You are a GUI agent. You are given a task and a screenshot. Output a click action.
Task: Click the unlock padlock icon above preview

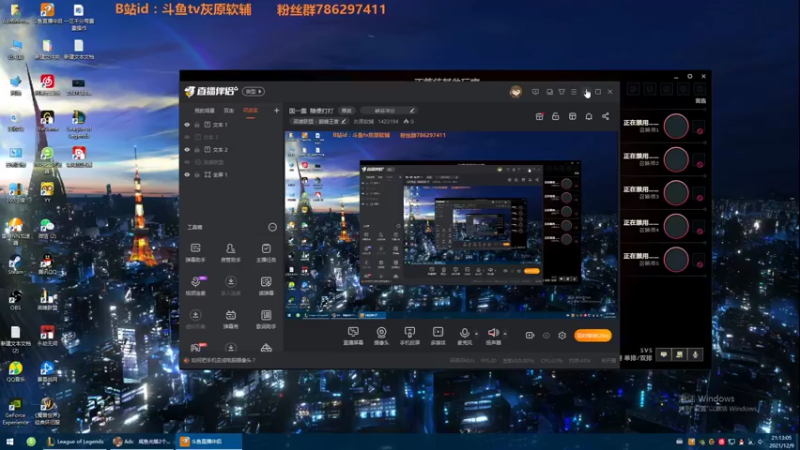click(556, 116)
